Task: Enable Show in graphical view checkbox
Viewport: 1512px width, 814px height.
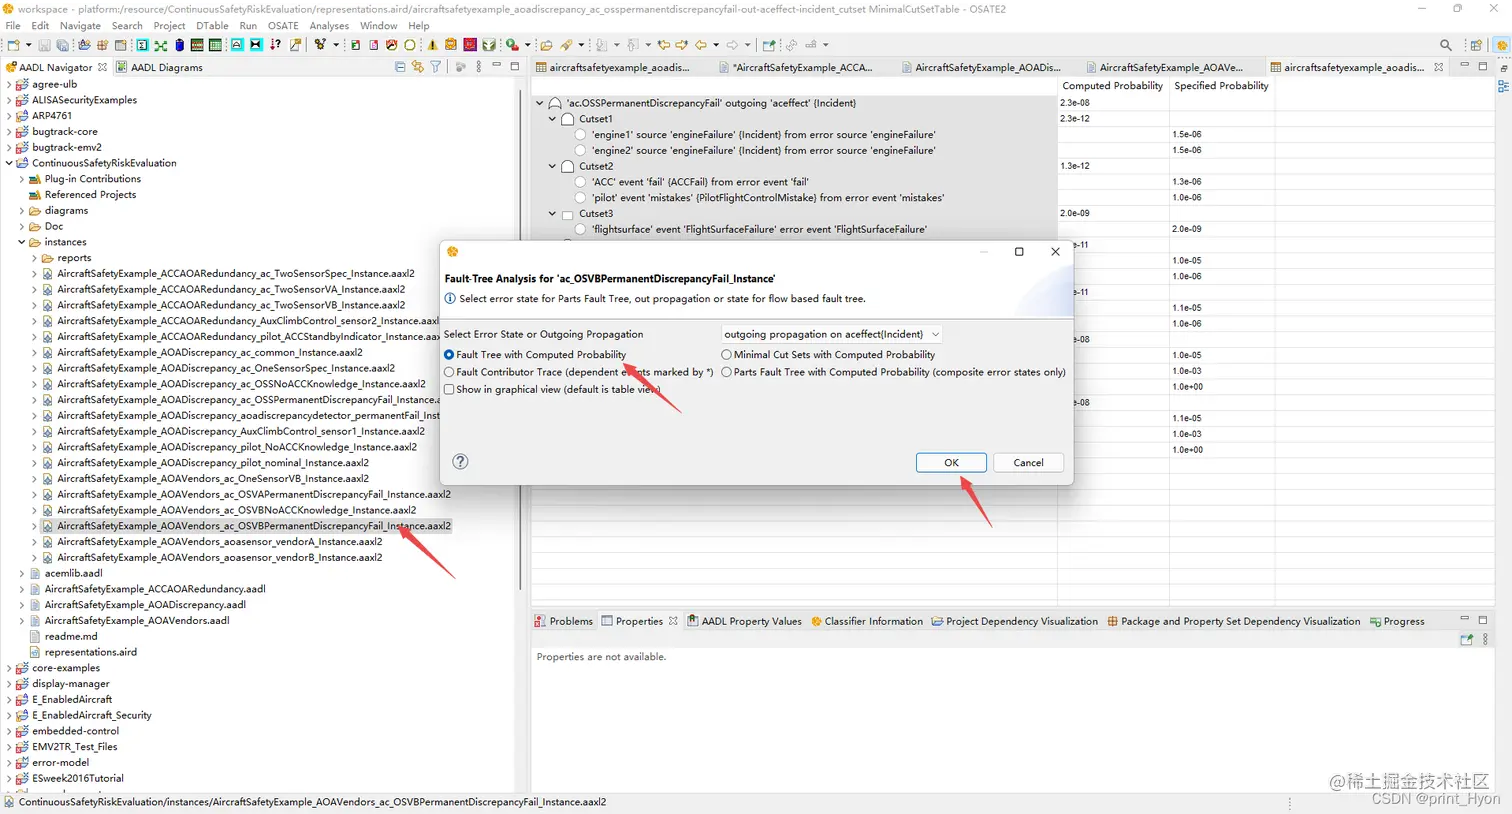Action: 449,390
